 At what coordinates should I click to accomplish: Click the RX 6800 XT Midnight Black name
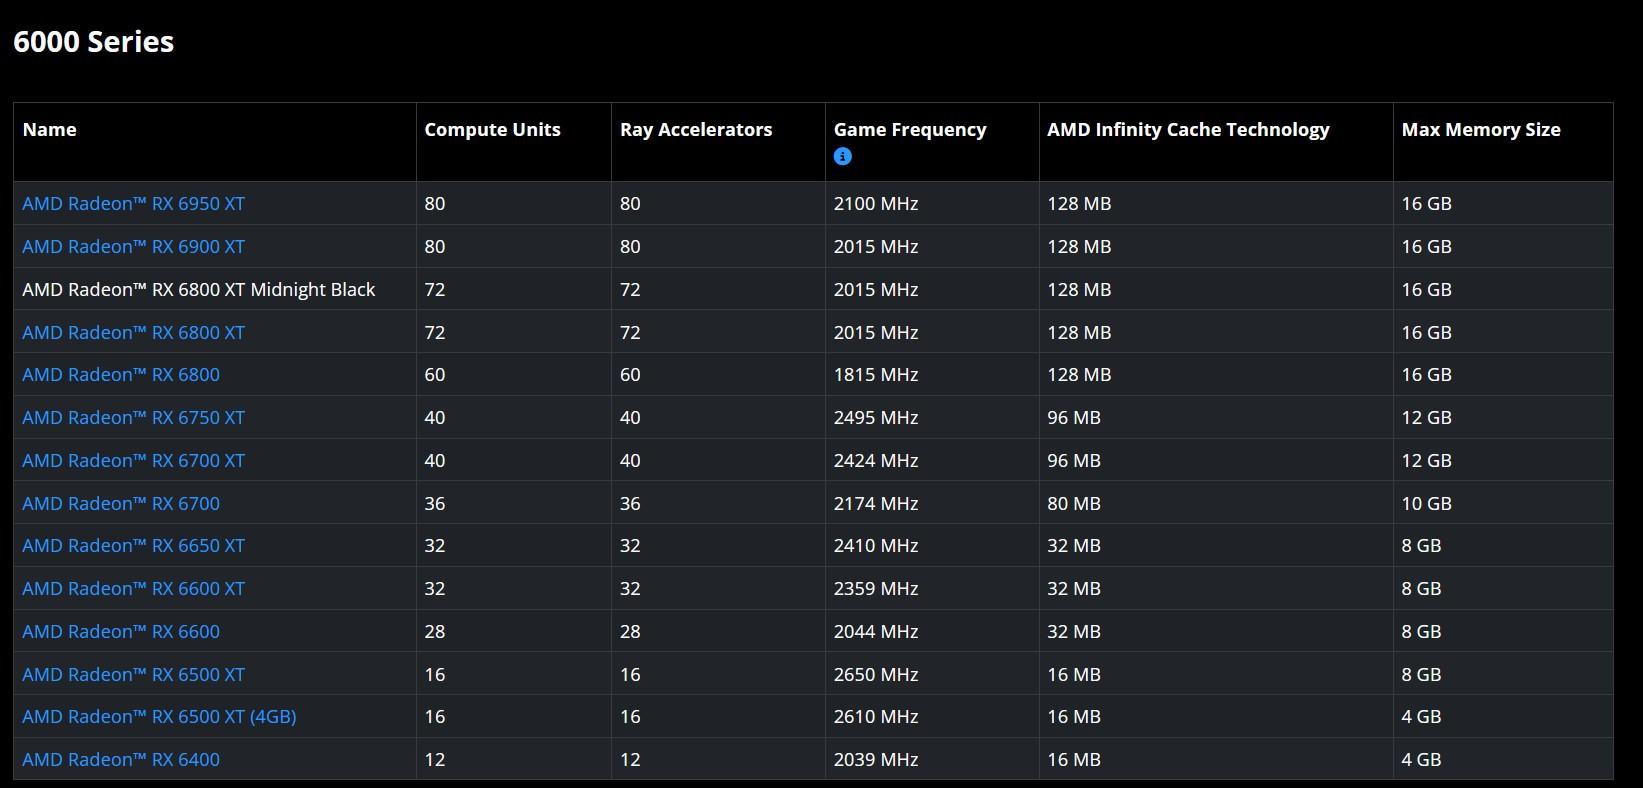(199, 290)
